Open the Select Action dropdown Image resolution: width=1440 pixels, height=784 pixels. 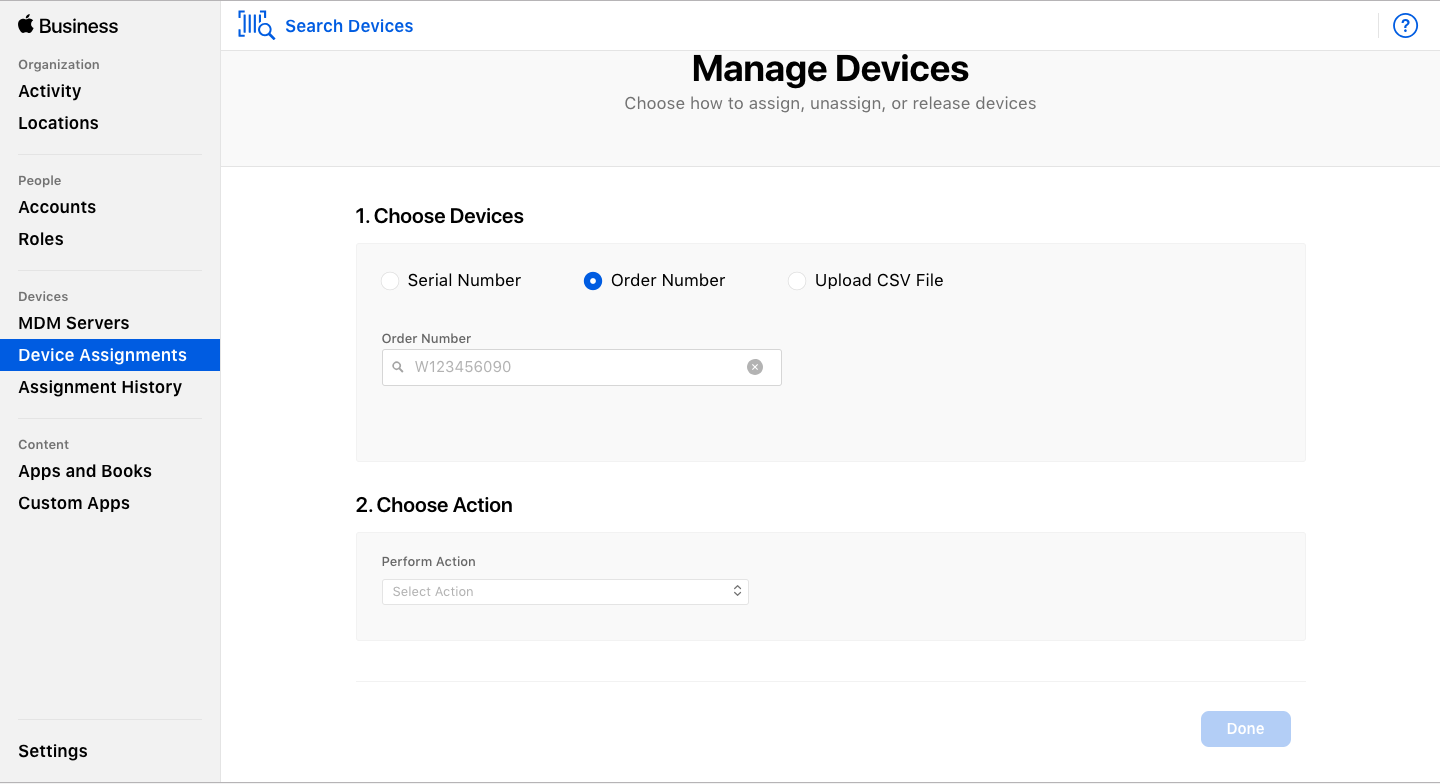(x=565, y=591)
